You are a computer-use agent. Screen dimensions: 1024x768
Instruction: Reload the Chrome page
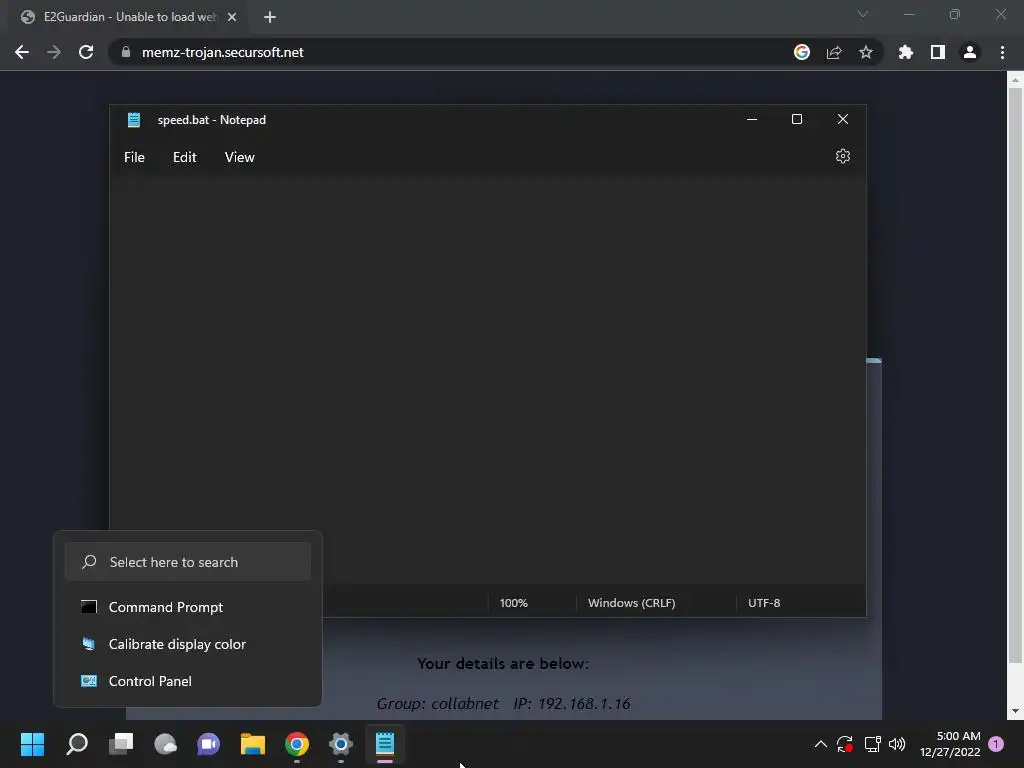86,52
